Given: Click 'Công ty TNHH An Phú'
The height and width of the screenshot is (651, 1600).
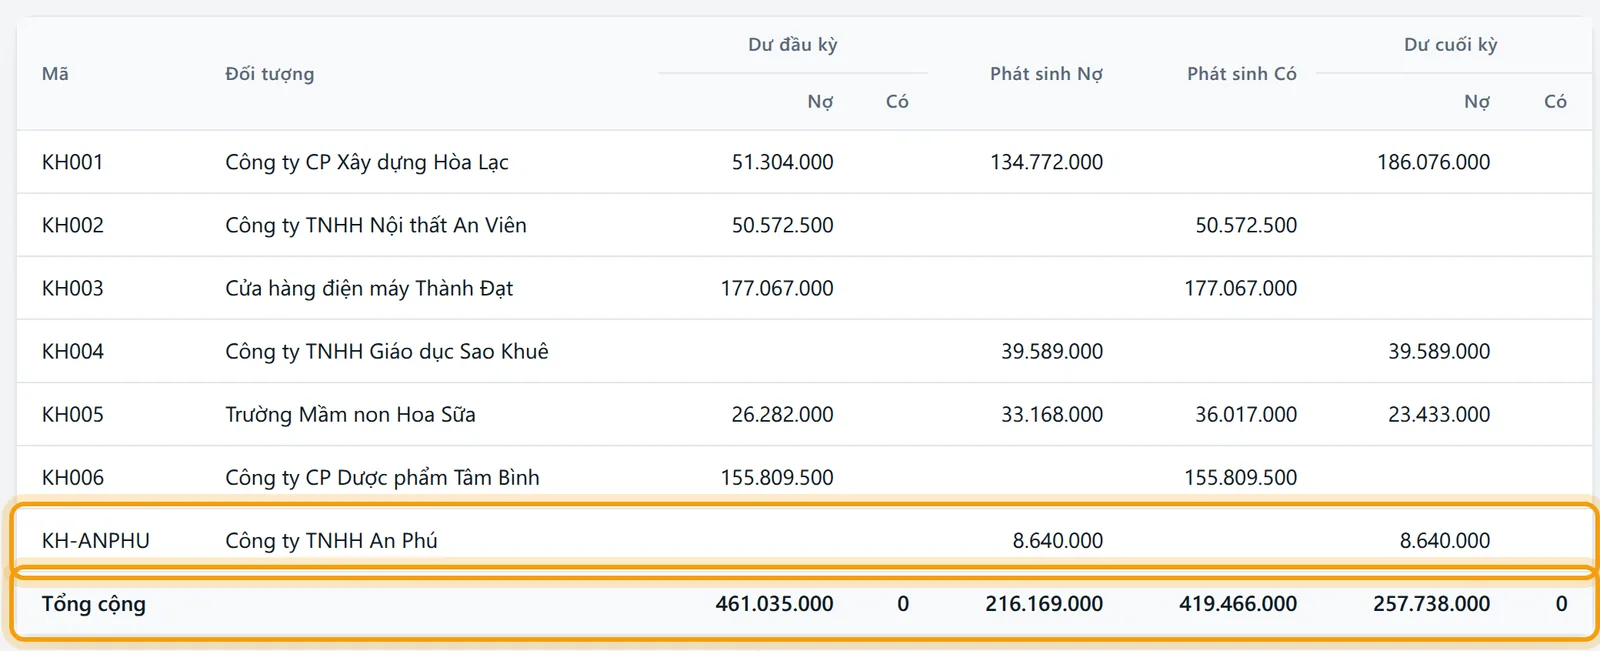Looking at the screenshot, I should point(331,540).
